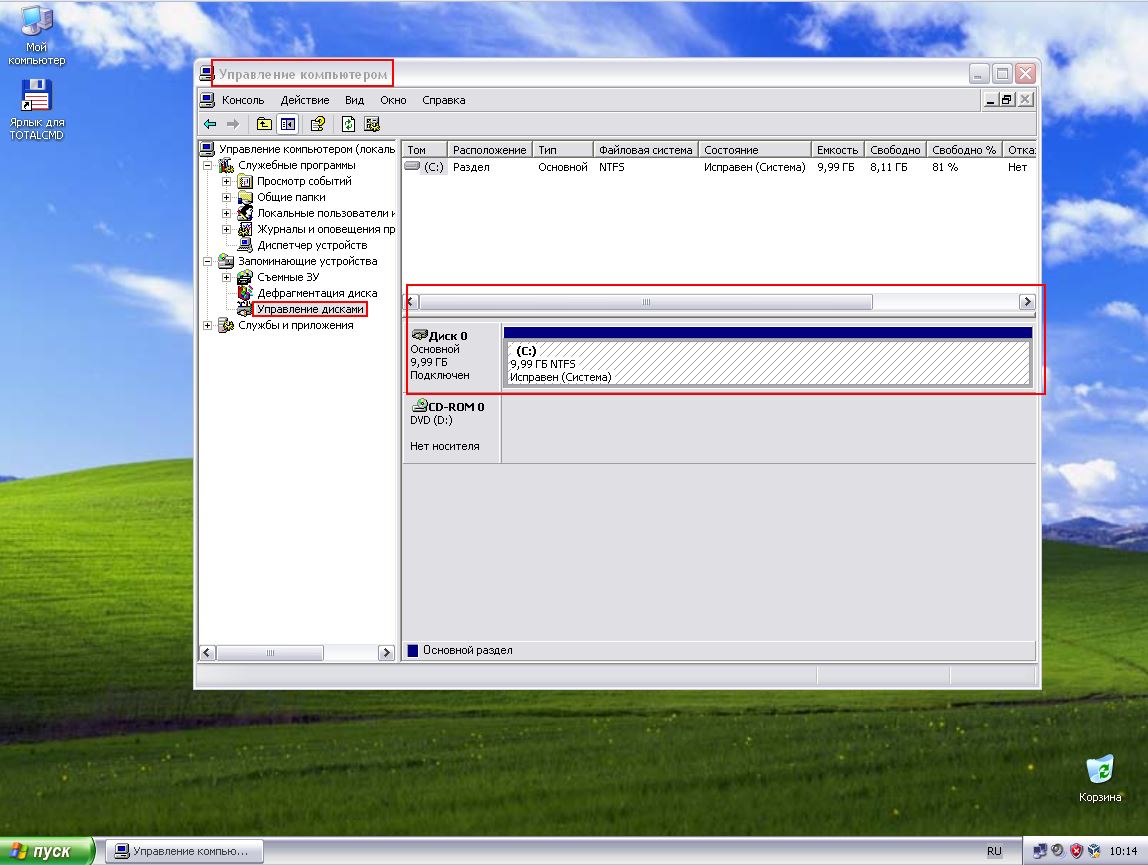
Task: Click the Основной раздел blue legend swatch
Action: [x=413, y=650]
